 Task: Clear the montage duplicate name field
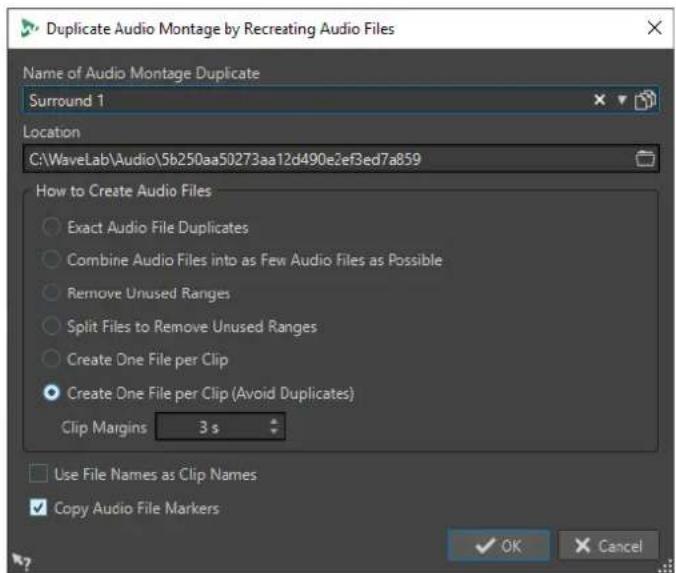[x=599, y=100]
